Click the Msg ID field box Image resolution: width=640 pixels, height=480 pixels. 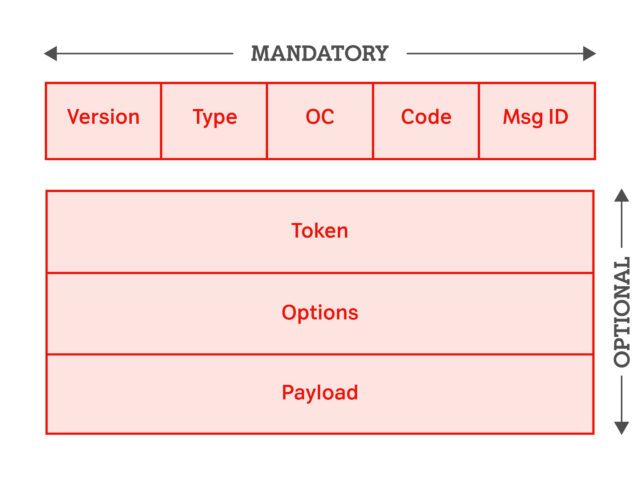coord(537,121)
